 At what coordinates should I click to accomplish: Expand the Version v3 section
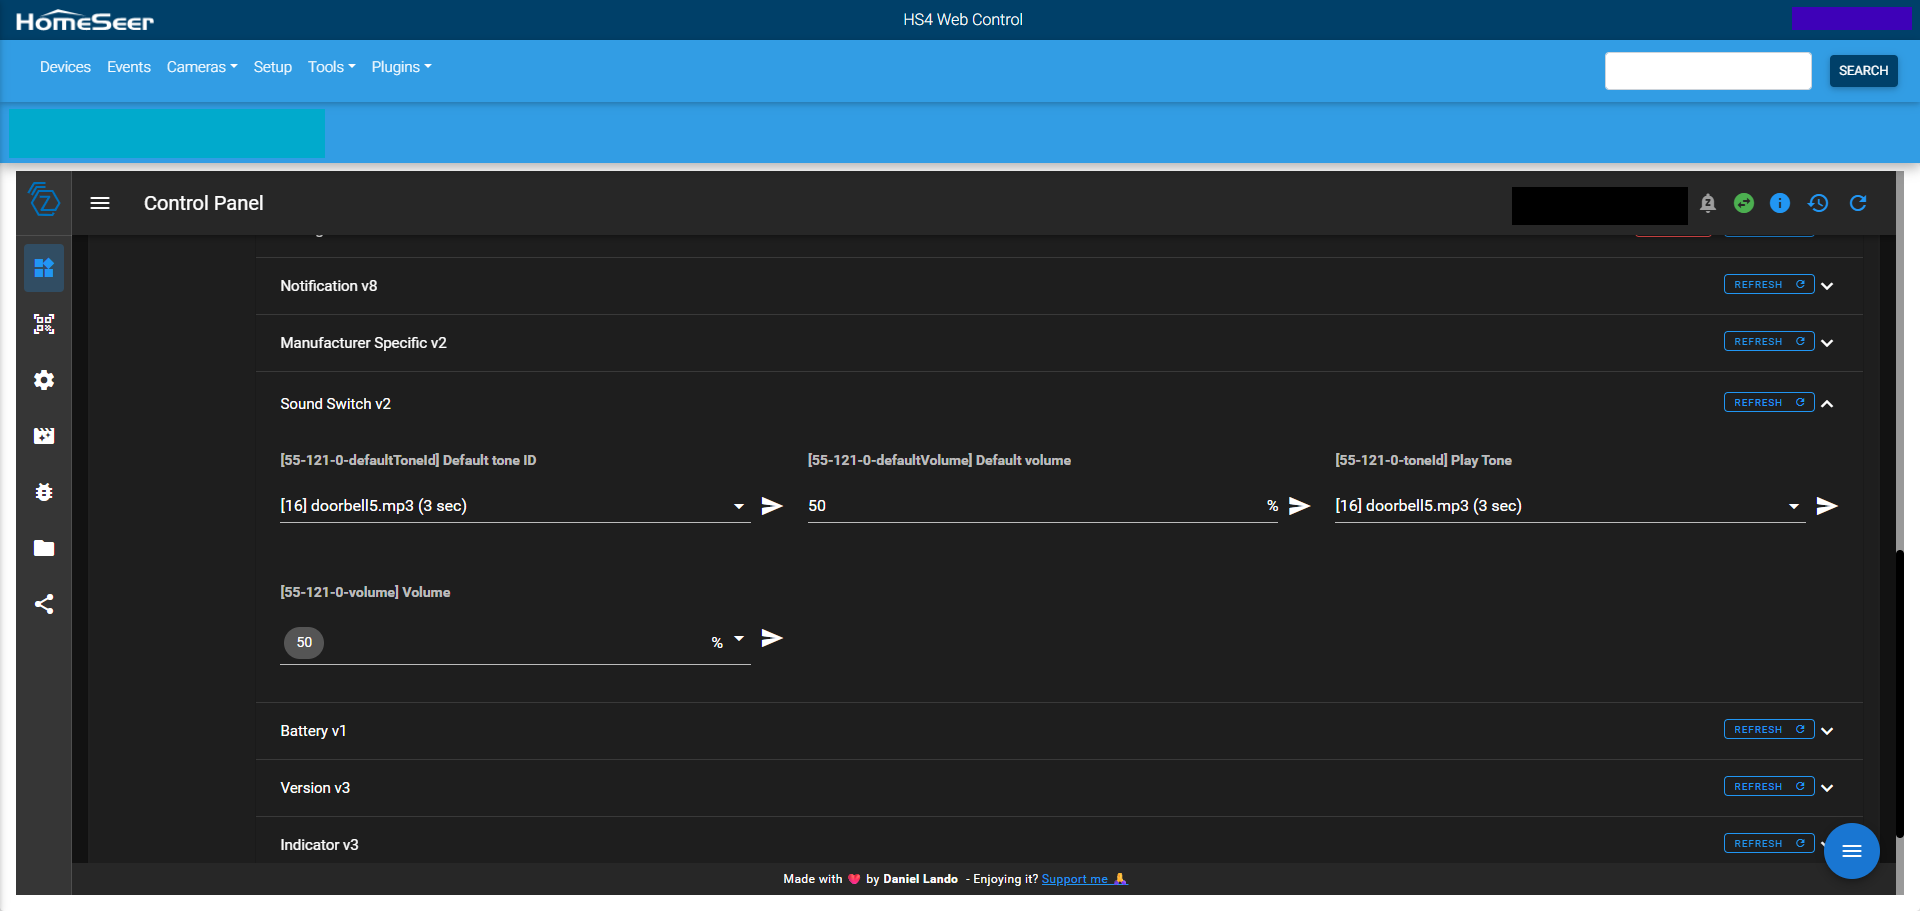point(1827,788)
